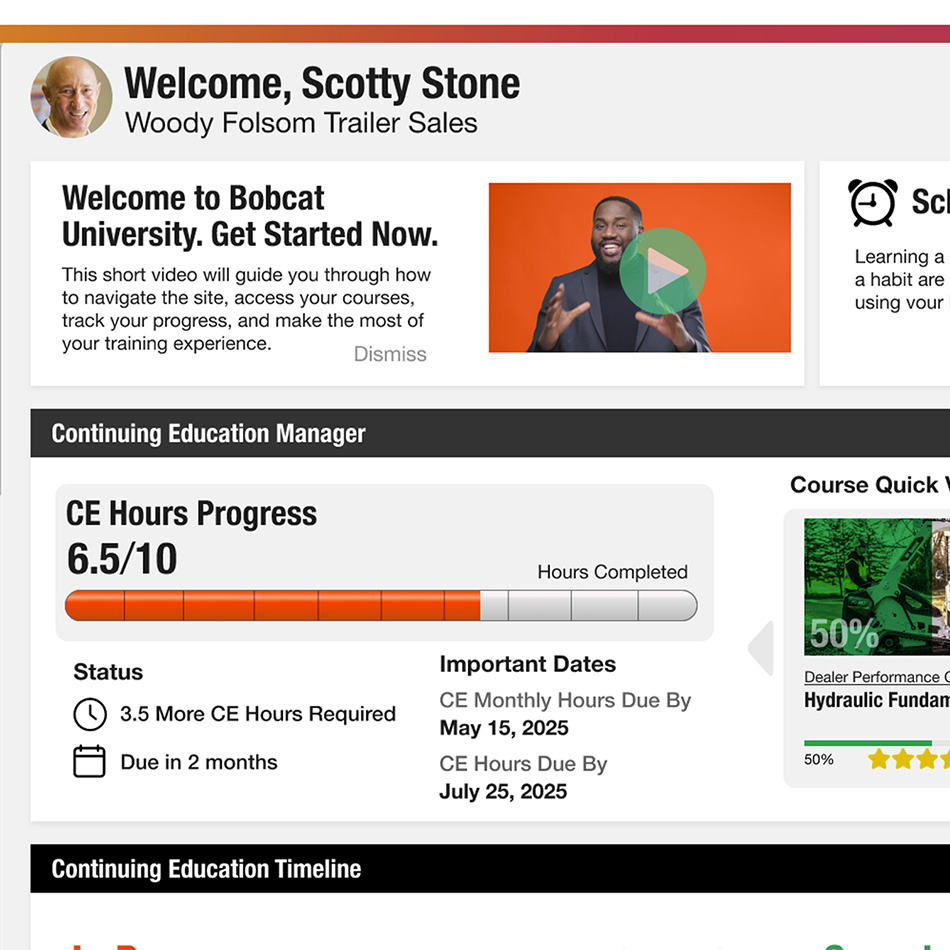Click the Welcome to Bobcat University heading
The image size is (950, 950).
[x=249, y=216]
